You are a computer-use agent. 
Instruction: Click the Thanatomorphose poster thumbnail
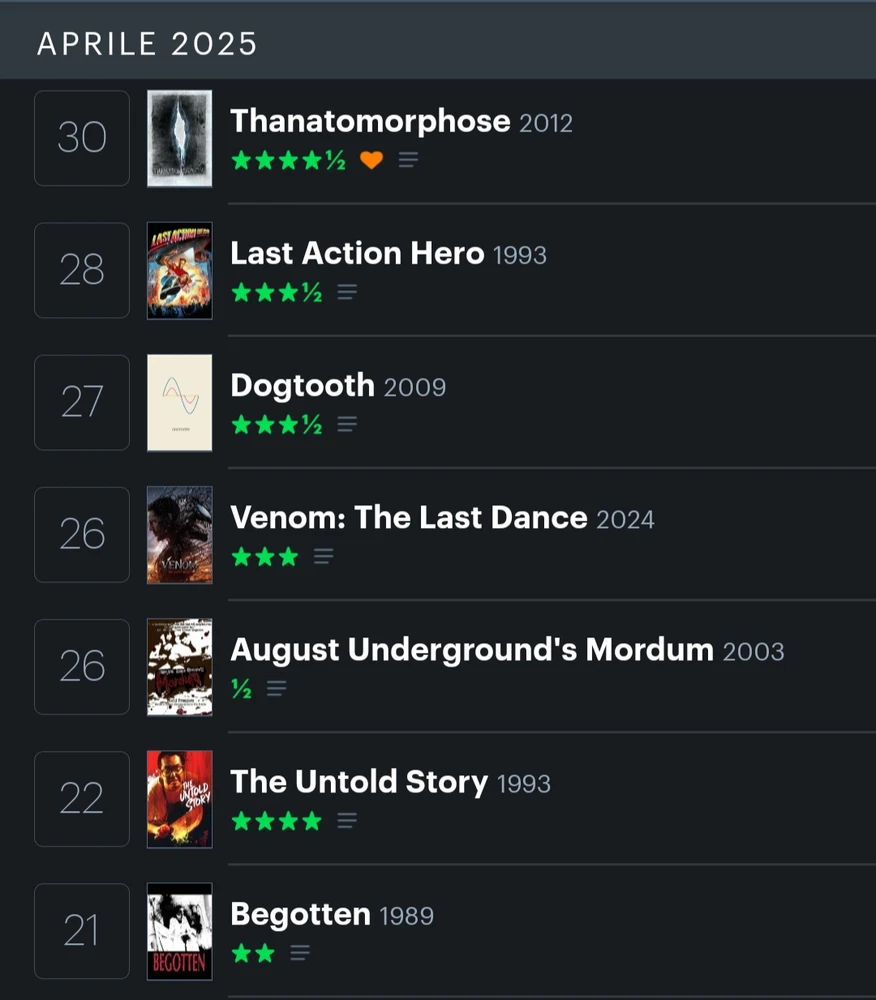[x=180, y=138]
